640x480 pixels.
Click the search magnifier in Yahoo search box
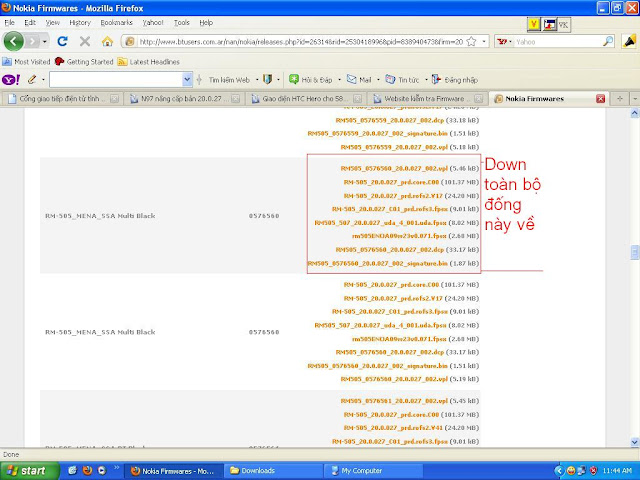pos(608,41)
